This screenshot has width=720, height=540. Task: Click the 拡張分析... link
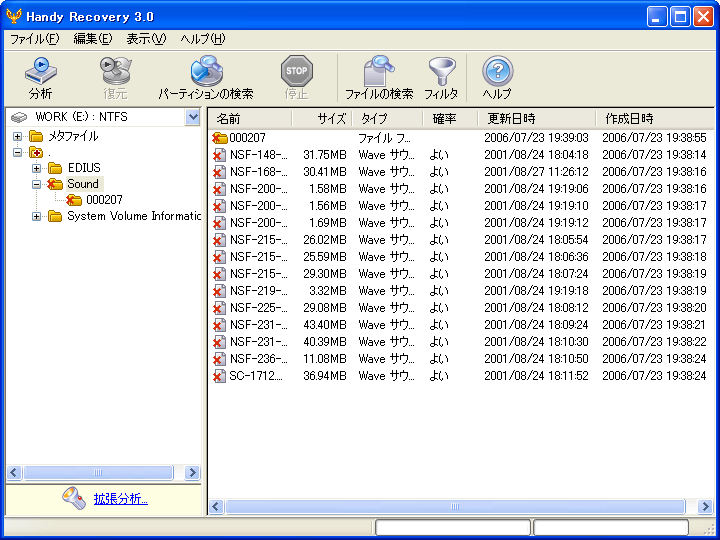[x=121, y=499]
